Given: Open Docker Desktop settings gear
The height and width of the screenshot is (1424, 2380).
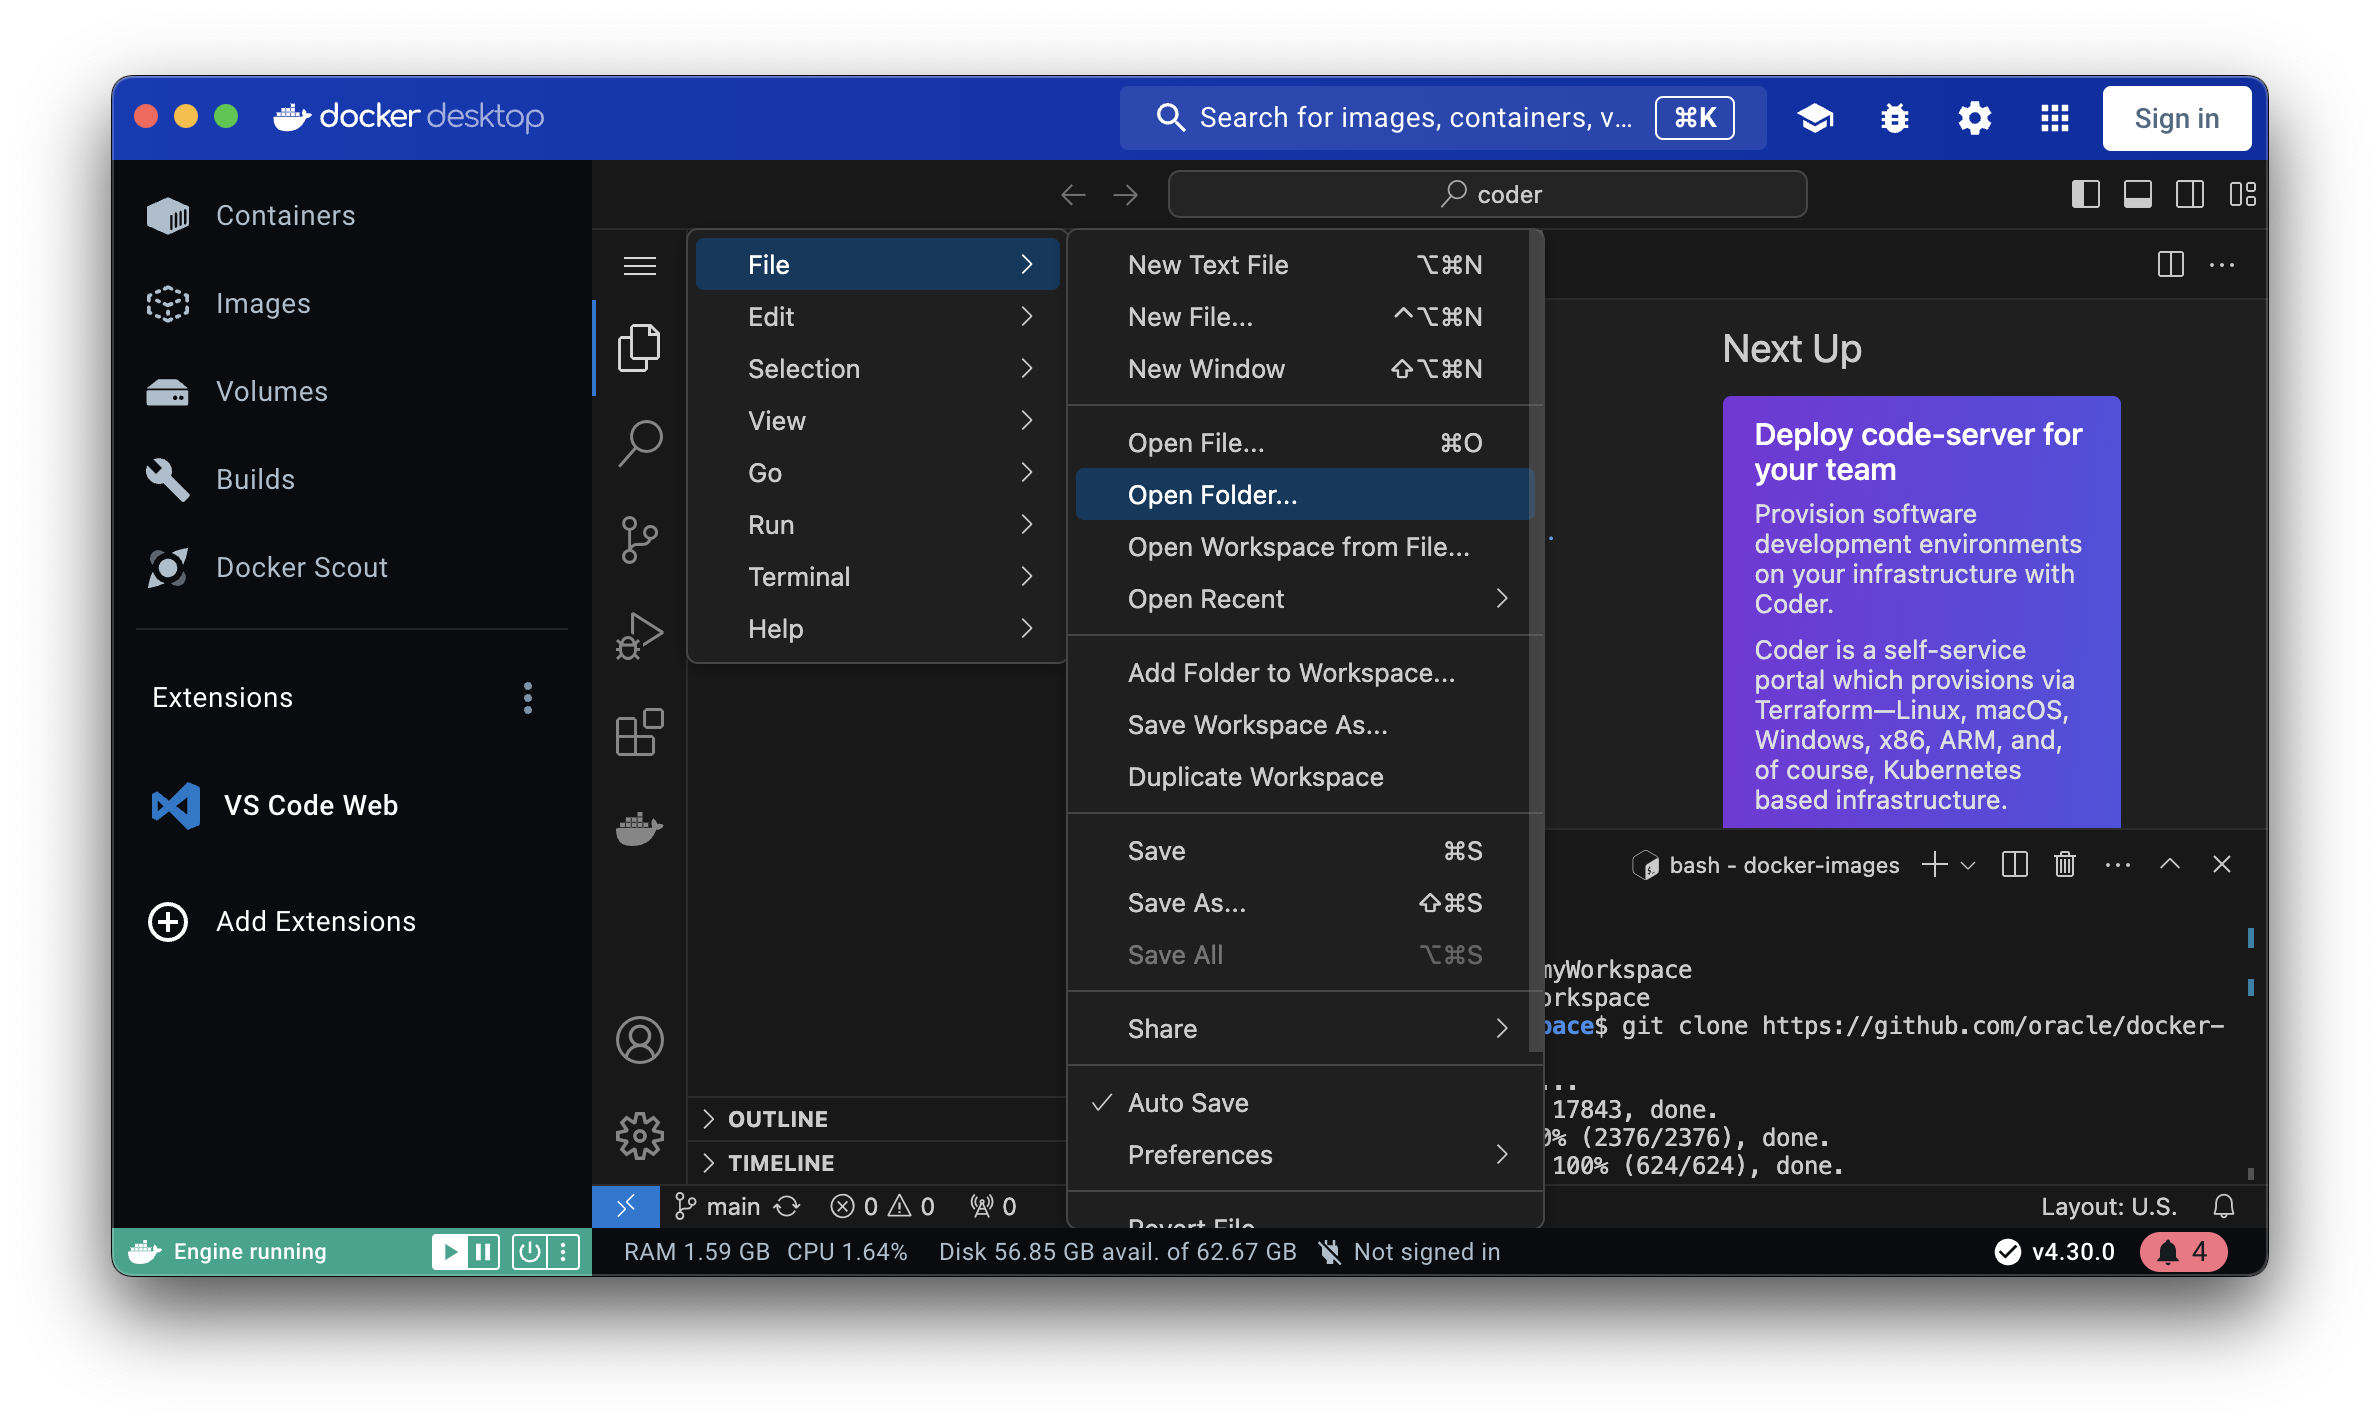Looking at the screenshot, I should coord(1974,118).
